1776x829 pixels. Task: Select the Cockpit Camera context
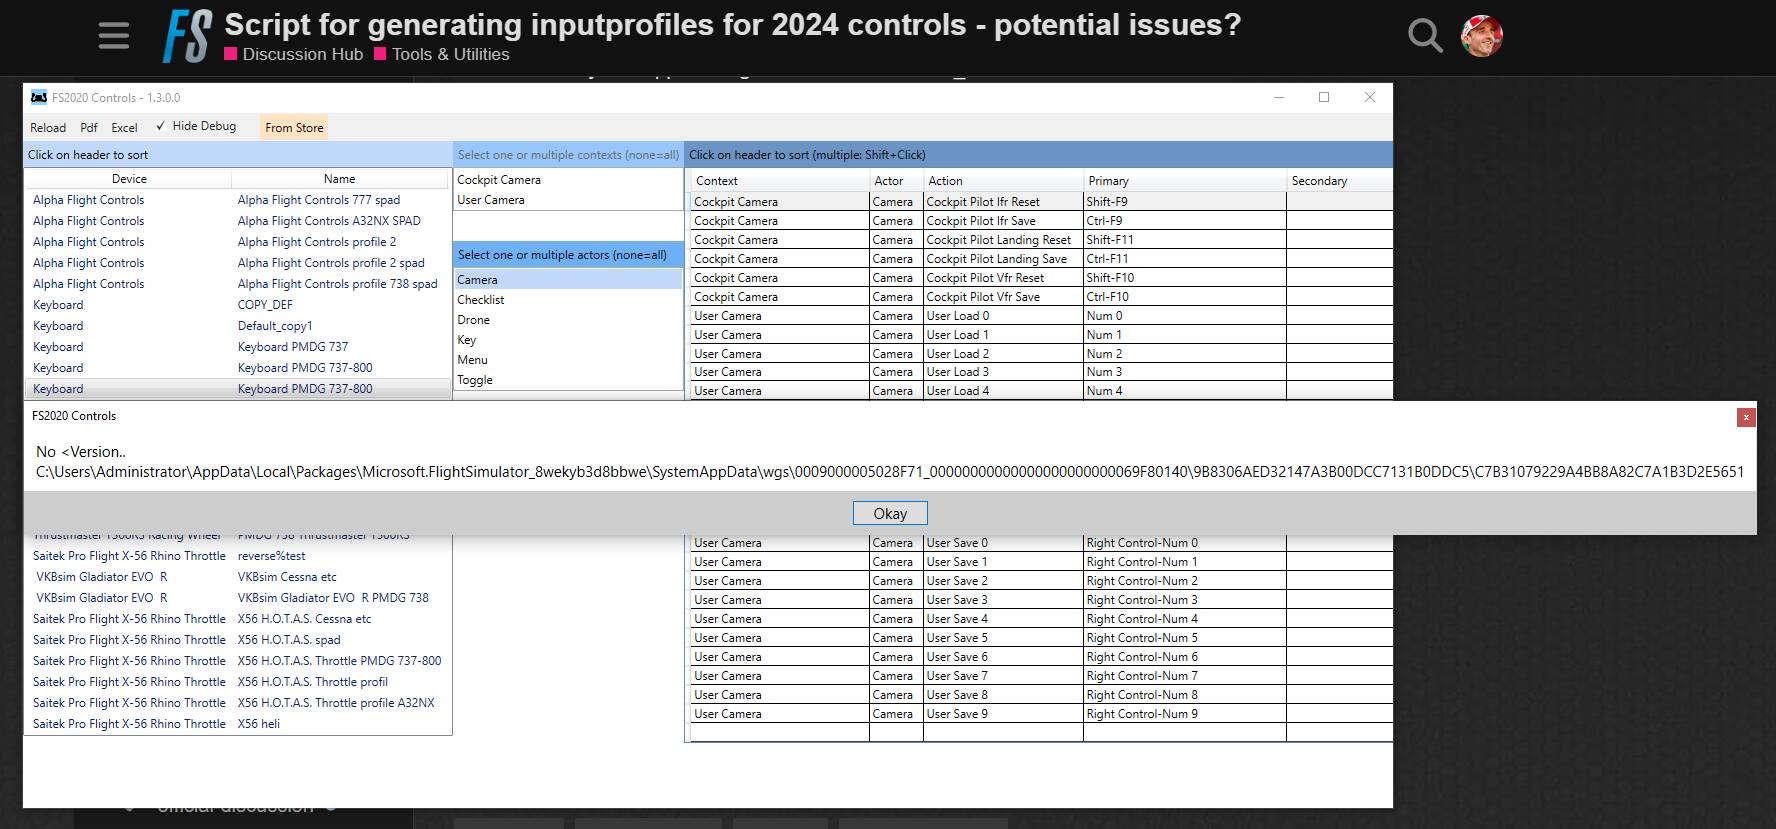(568, 180)
